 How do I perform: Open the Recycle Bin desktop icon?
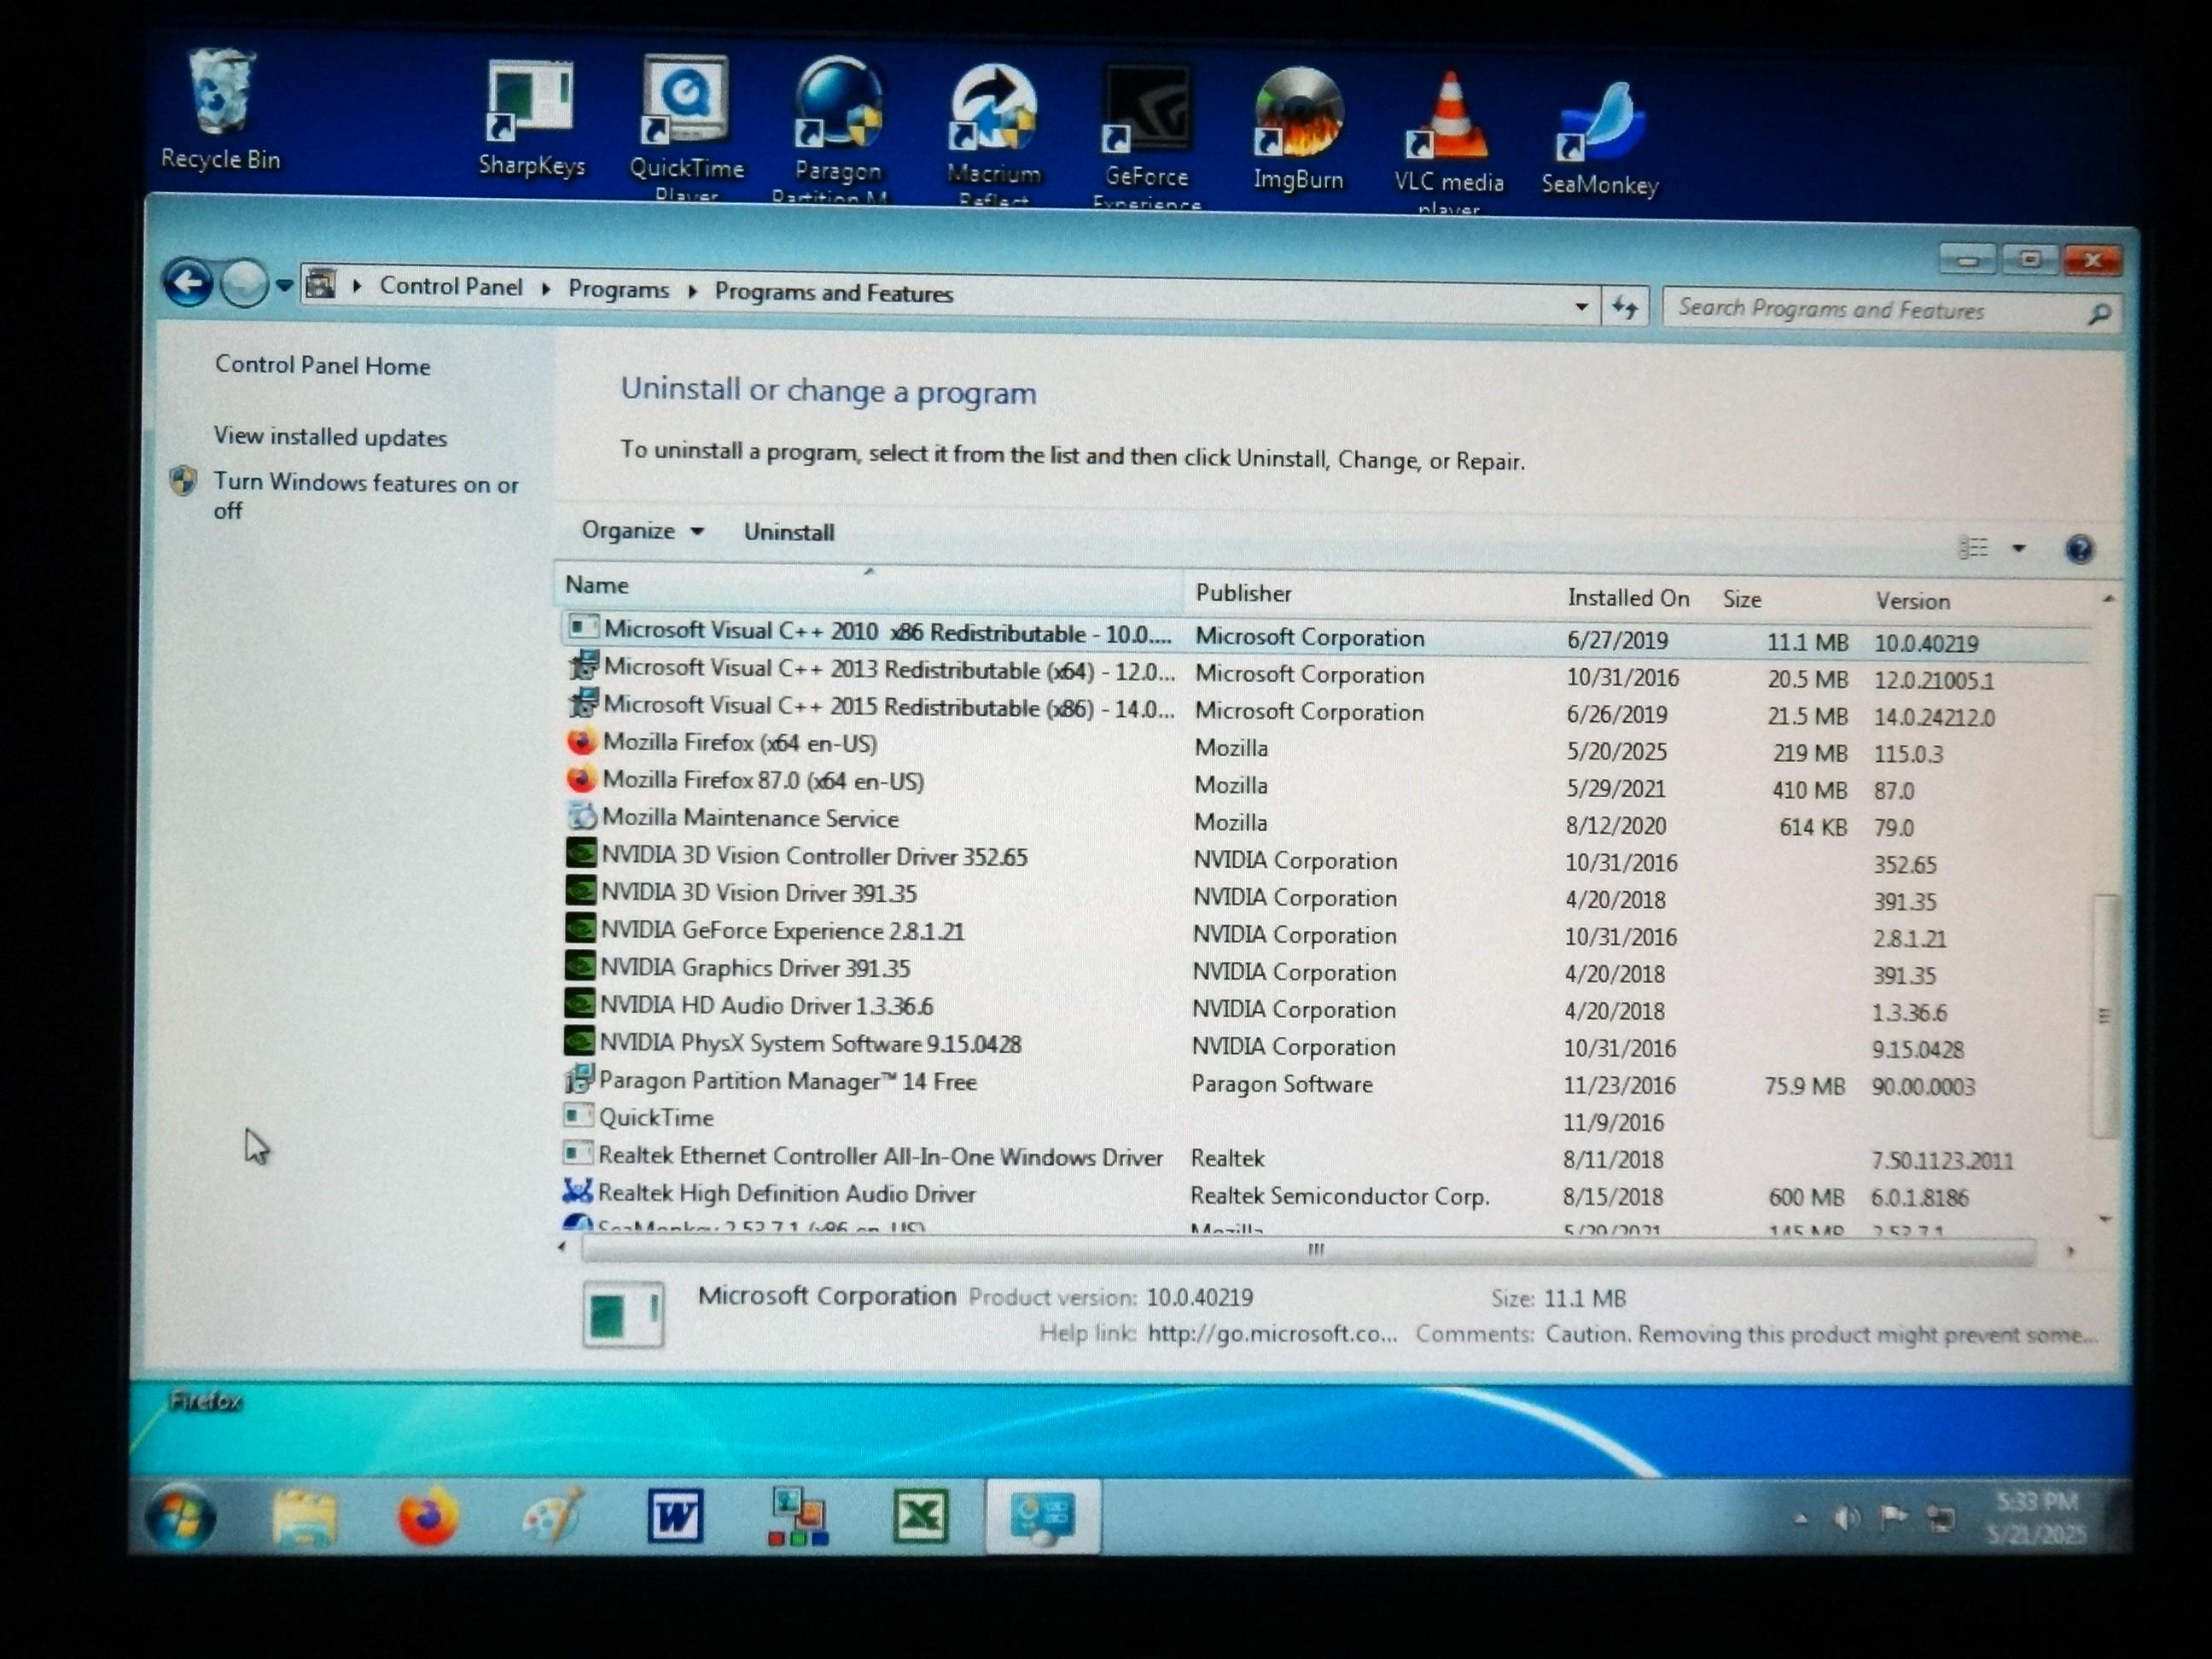point(221,110)
